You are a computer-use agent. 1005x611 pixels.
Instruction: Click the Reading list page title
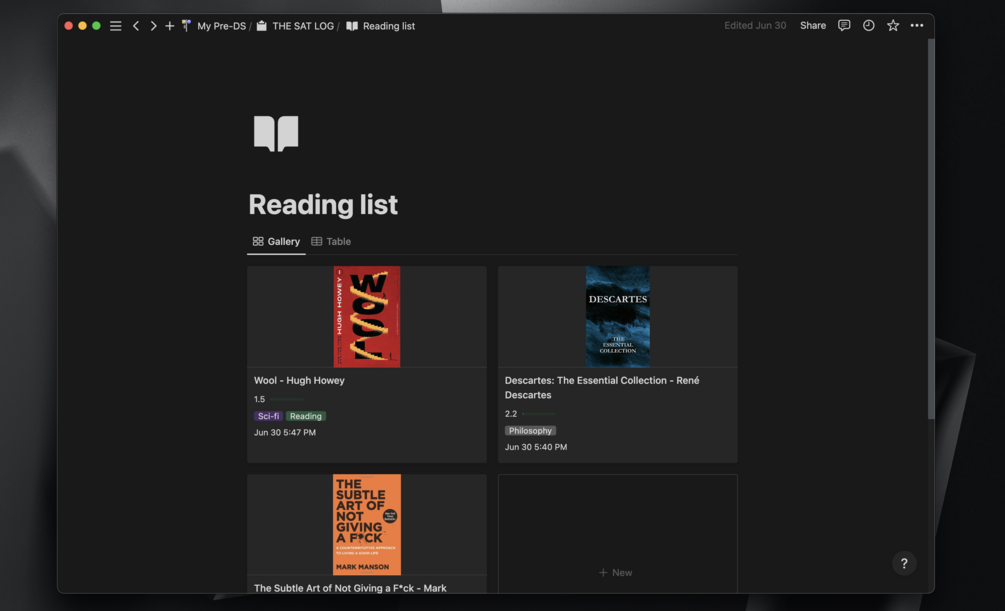point(323,205)
